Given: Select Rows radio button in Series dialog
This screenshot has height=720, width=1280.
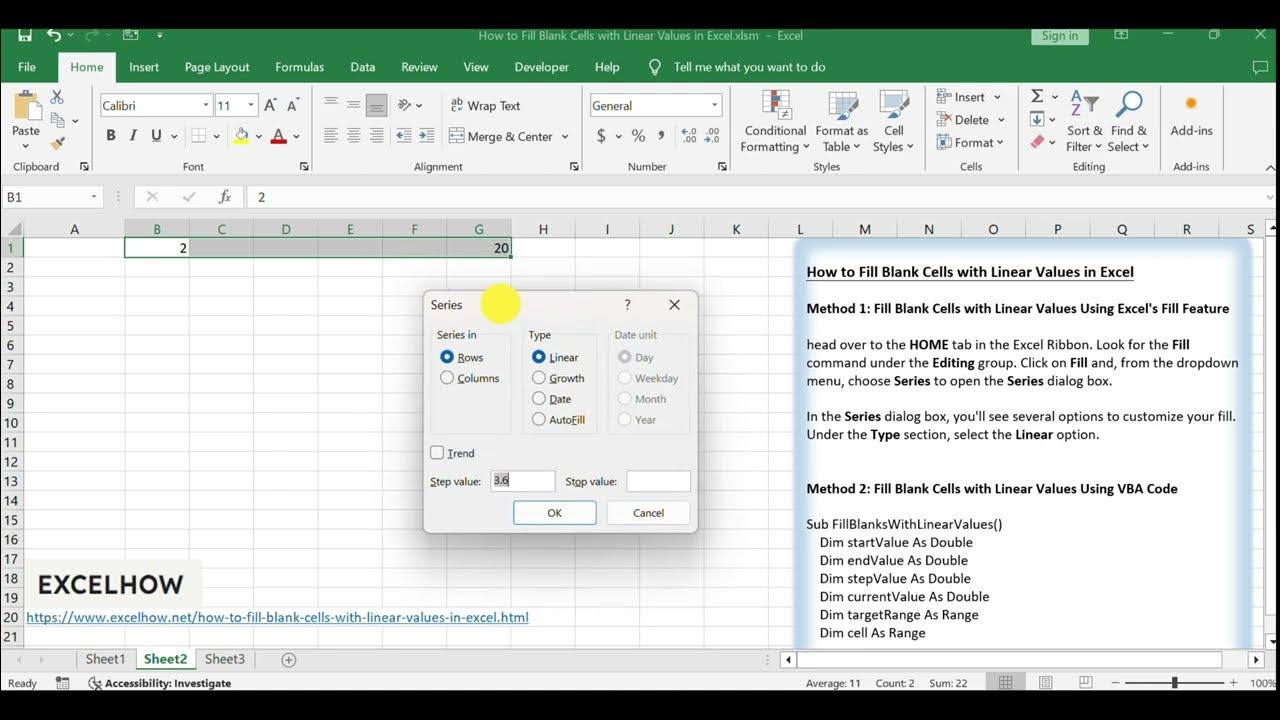Looking at the screenshot, I should tap(447, 357).
